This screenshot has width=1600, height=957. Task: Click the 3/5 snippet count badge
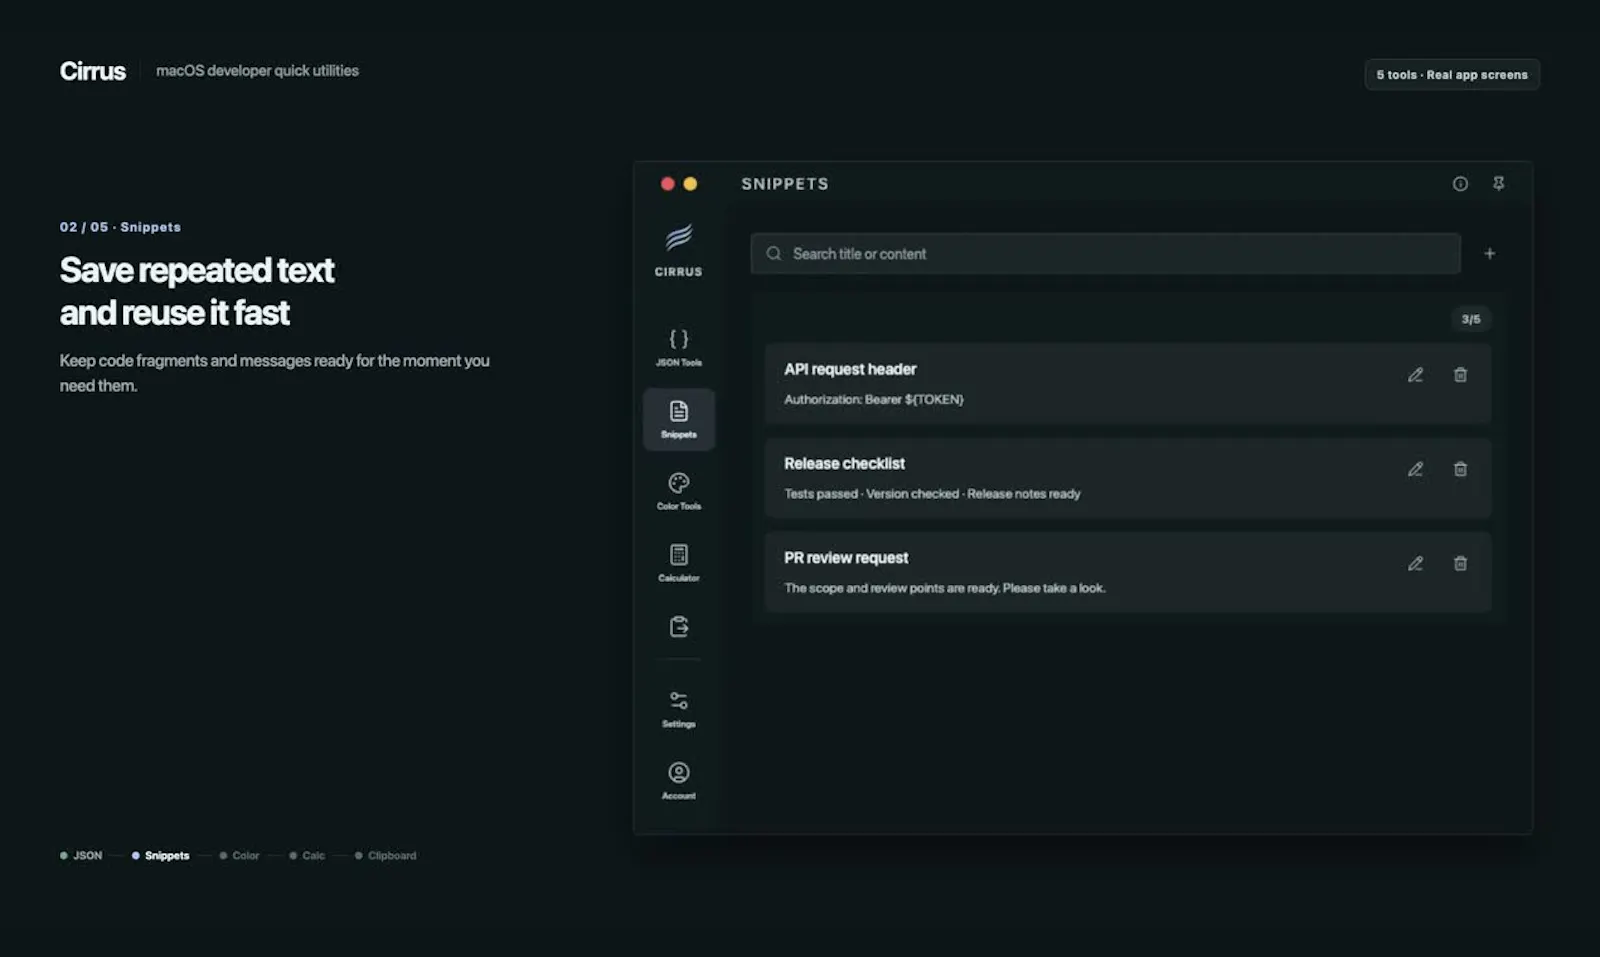point(1471,319)
